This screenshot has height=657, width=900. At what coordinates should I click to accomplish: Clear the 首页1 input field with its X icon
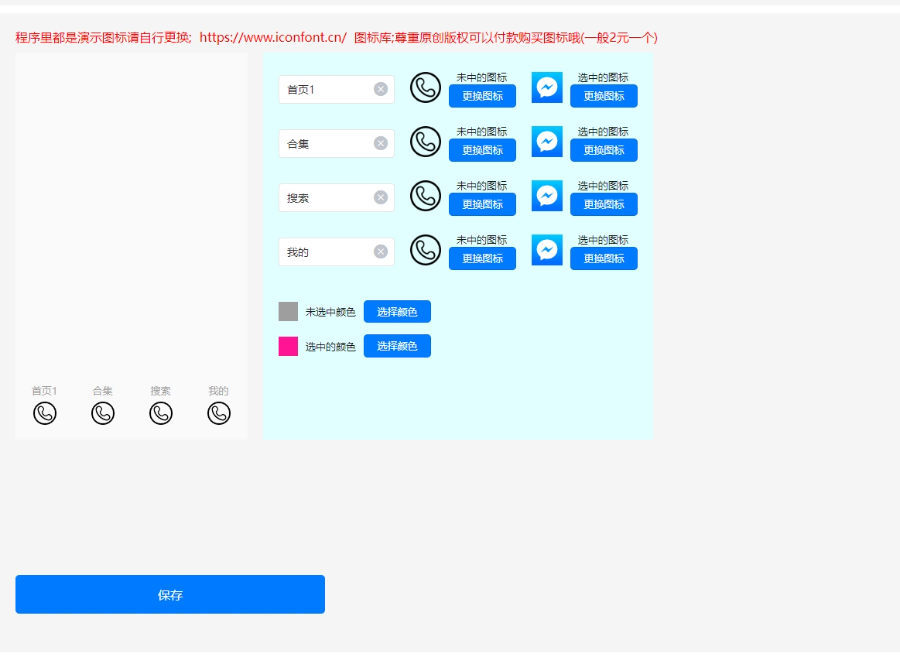381,89
